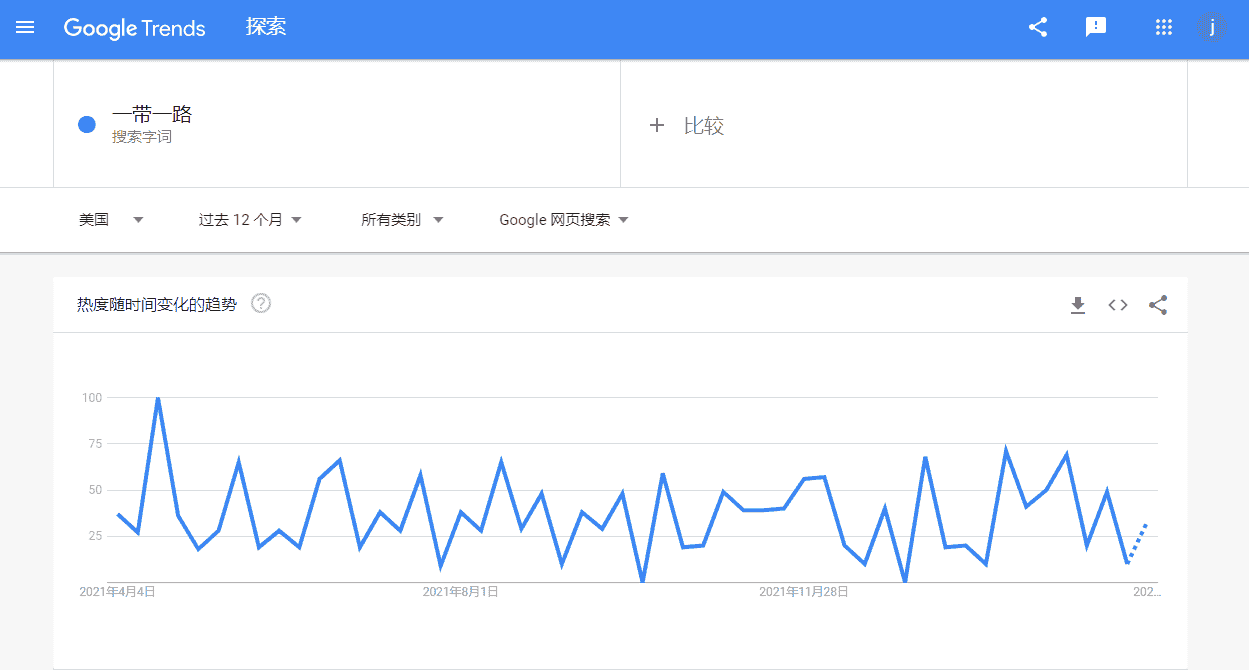Go to Google Trends home via the logo

coord(134,28)
